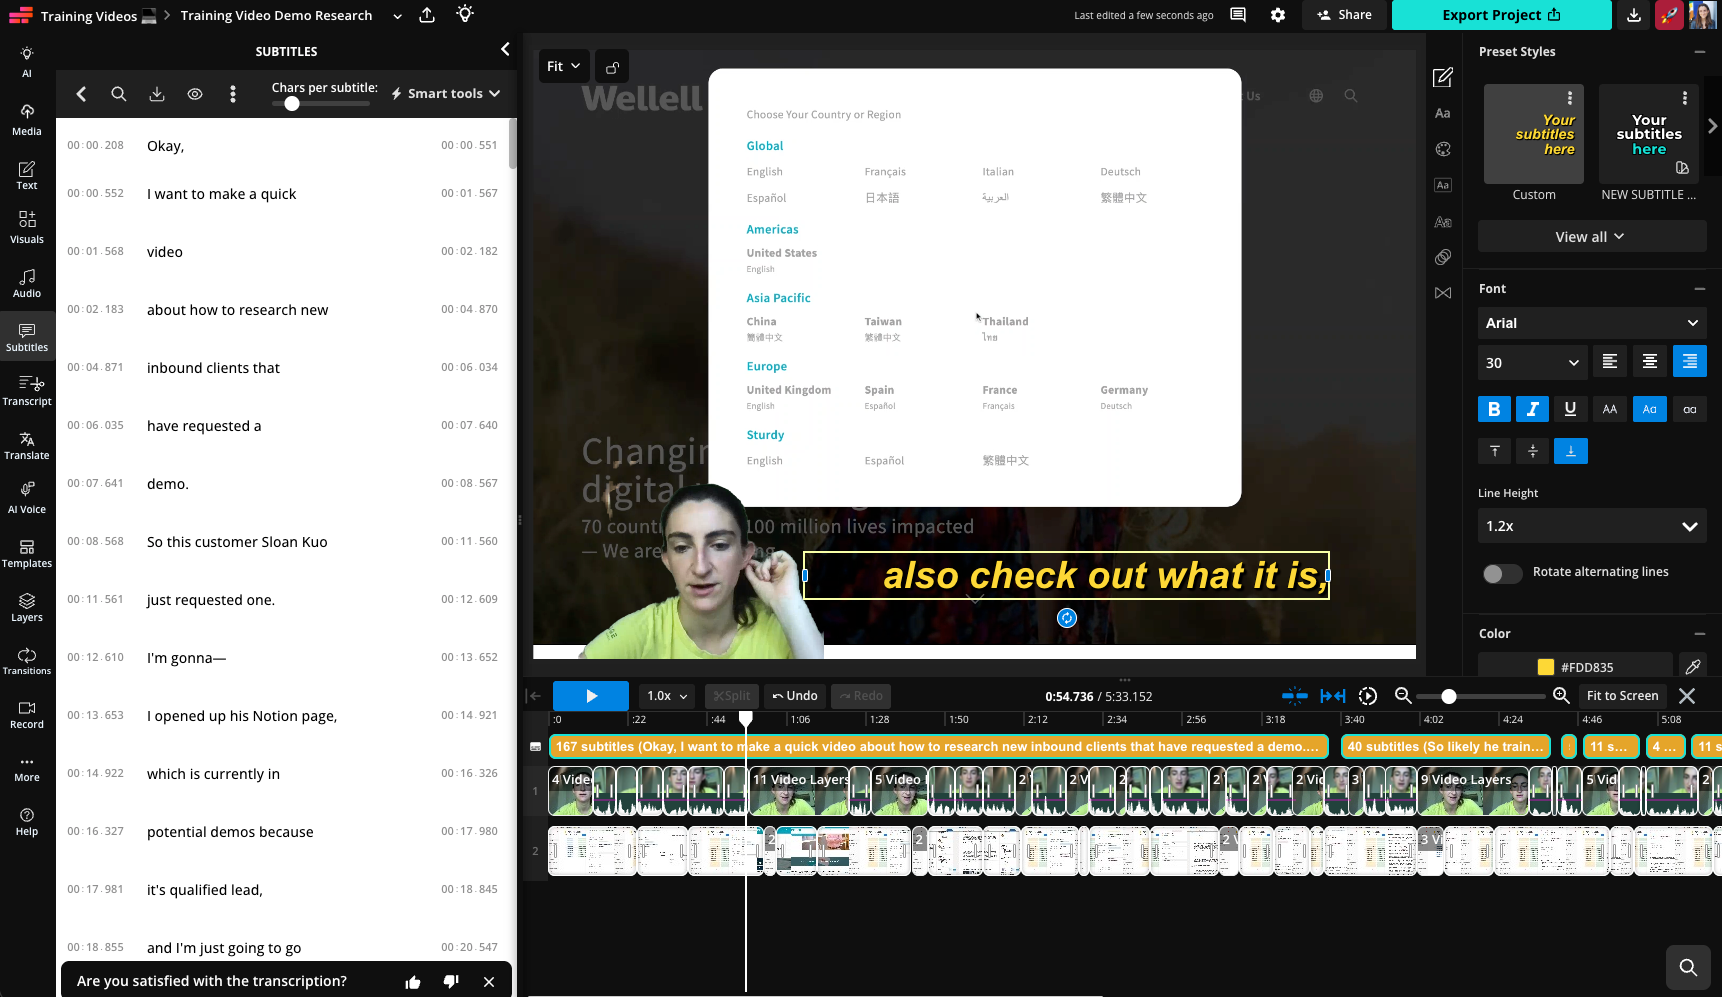Open the Fit zoom dropdown

pyautogui.click(x=563, y=66)
